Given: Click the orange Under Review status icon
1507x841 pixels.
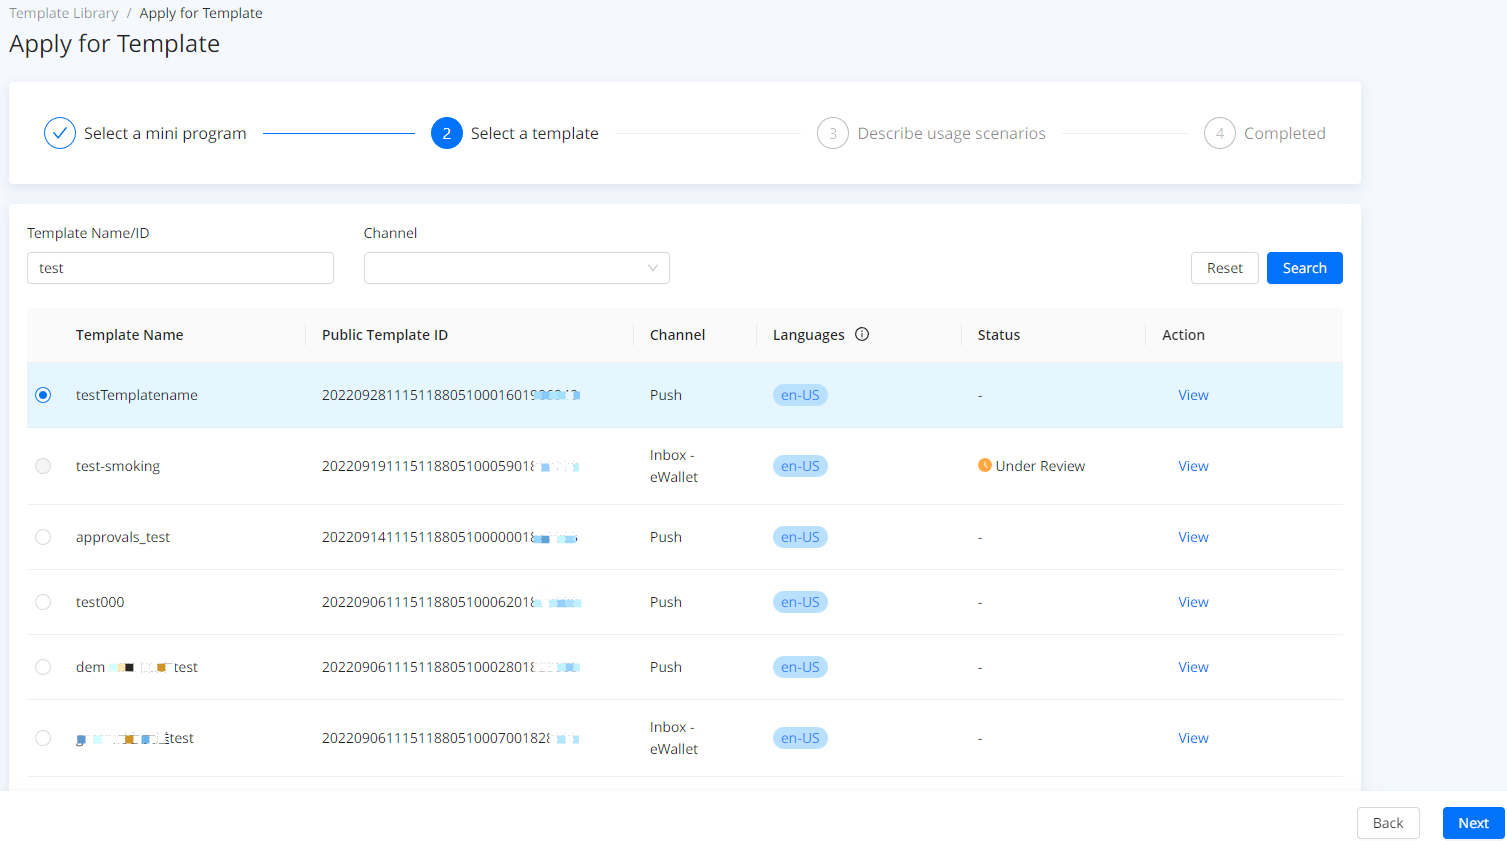Looking at the screenshot, I should tap(985, 465).
